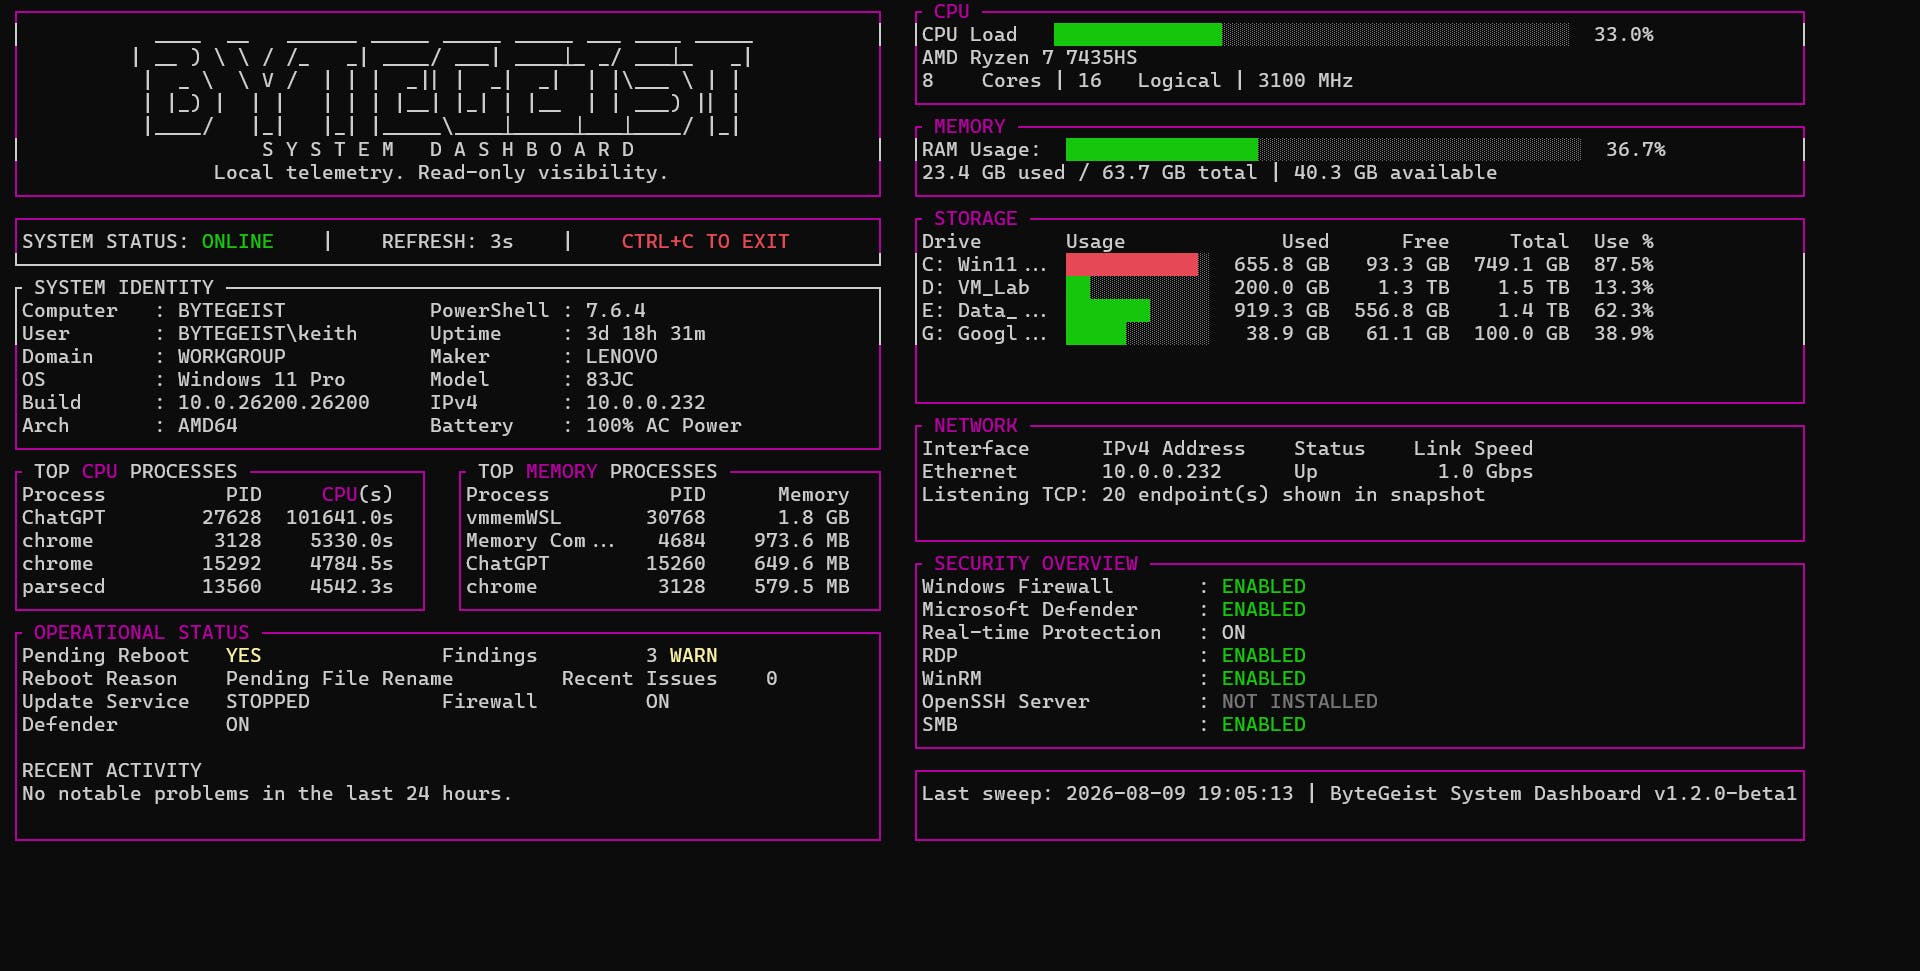Click the 87.5% use value for C:
1920x971 pixels.
pyautogui.click(x=1624, y=264)
